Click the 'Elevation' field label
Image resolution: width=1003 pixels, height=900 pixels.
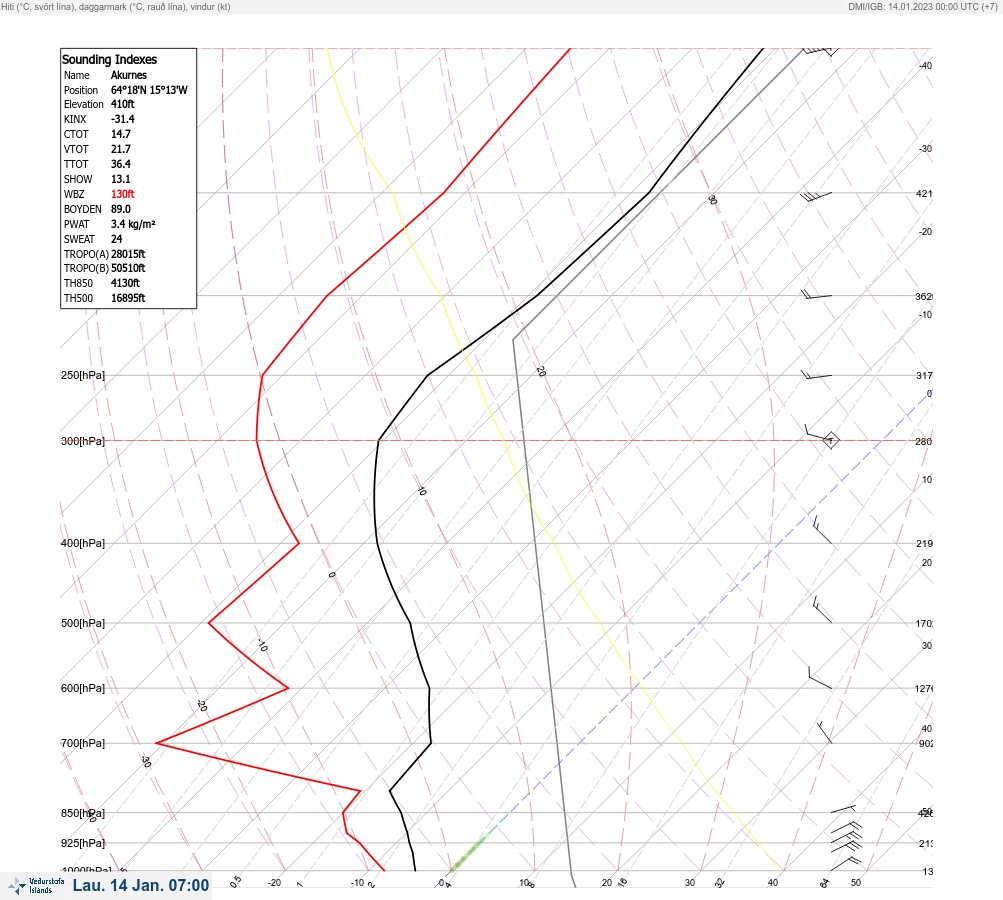(83, 104)
